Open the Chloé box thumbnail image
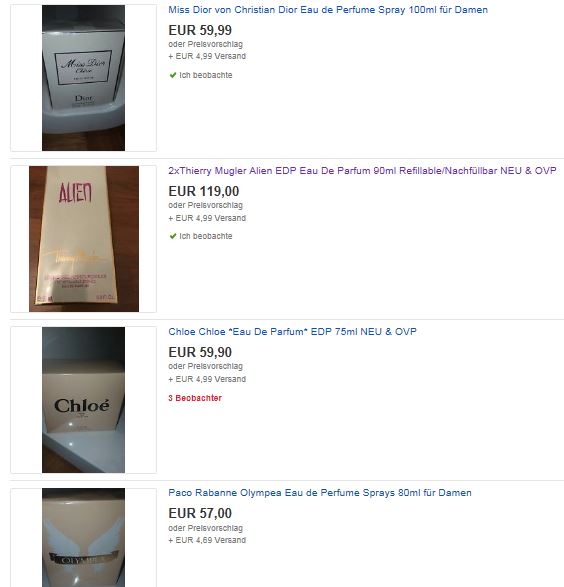Image resolution: width=564 pixels, height=587 pixels. (x=83, y=400)
